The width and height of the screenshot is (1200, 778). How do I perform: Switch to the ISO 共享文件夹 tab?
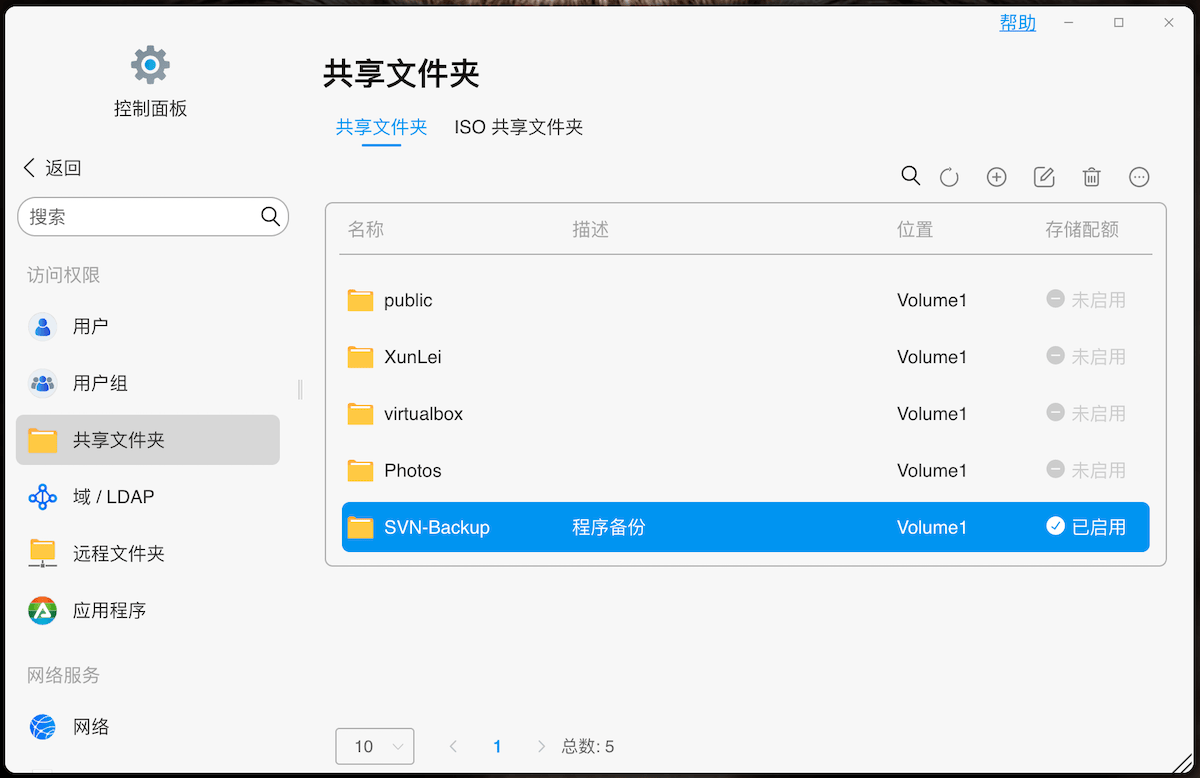coord(518,127)
